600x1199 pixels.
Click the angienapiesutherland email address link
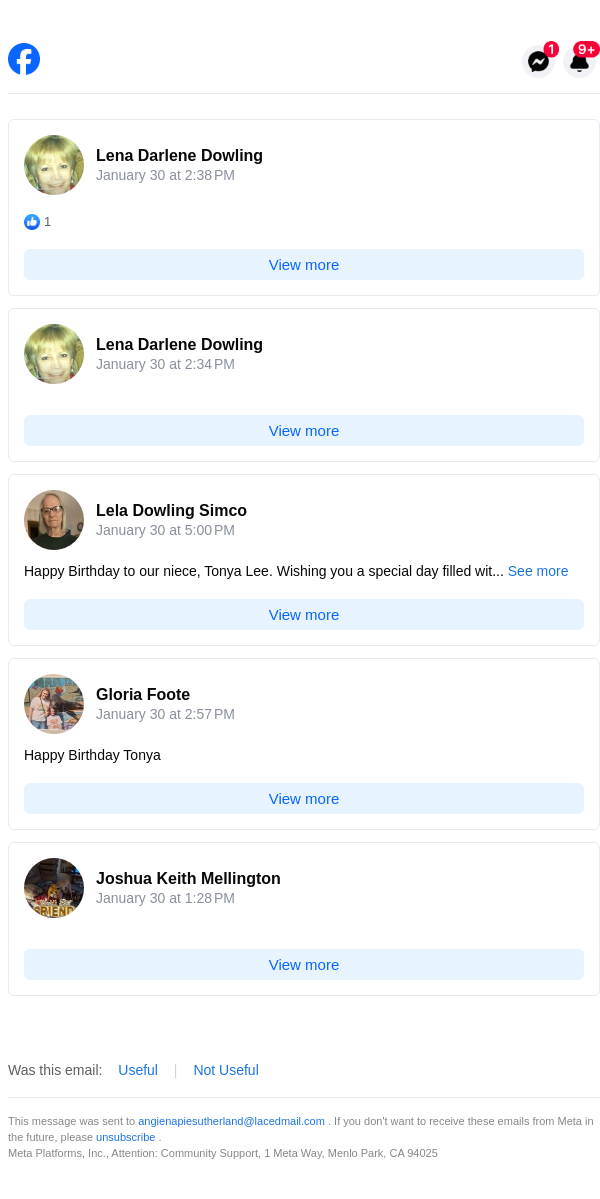(231, 1121)
